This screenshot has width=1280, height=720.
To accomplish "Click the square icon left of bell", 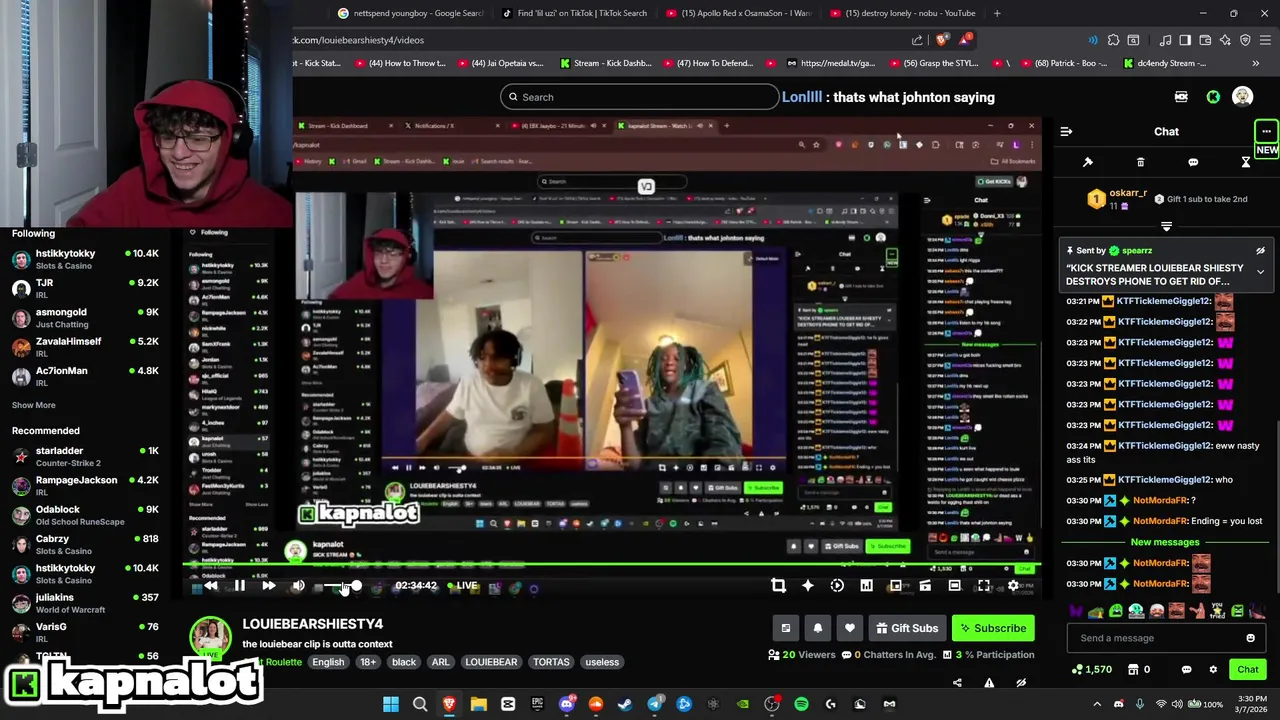I will (x=786, y=628).
